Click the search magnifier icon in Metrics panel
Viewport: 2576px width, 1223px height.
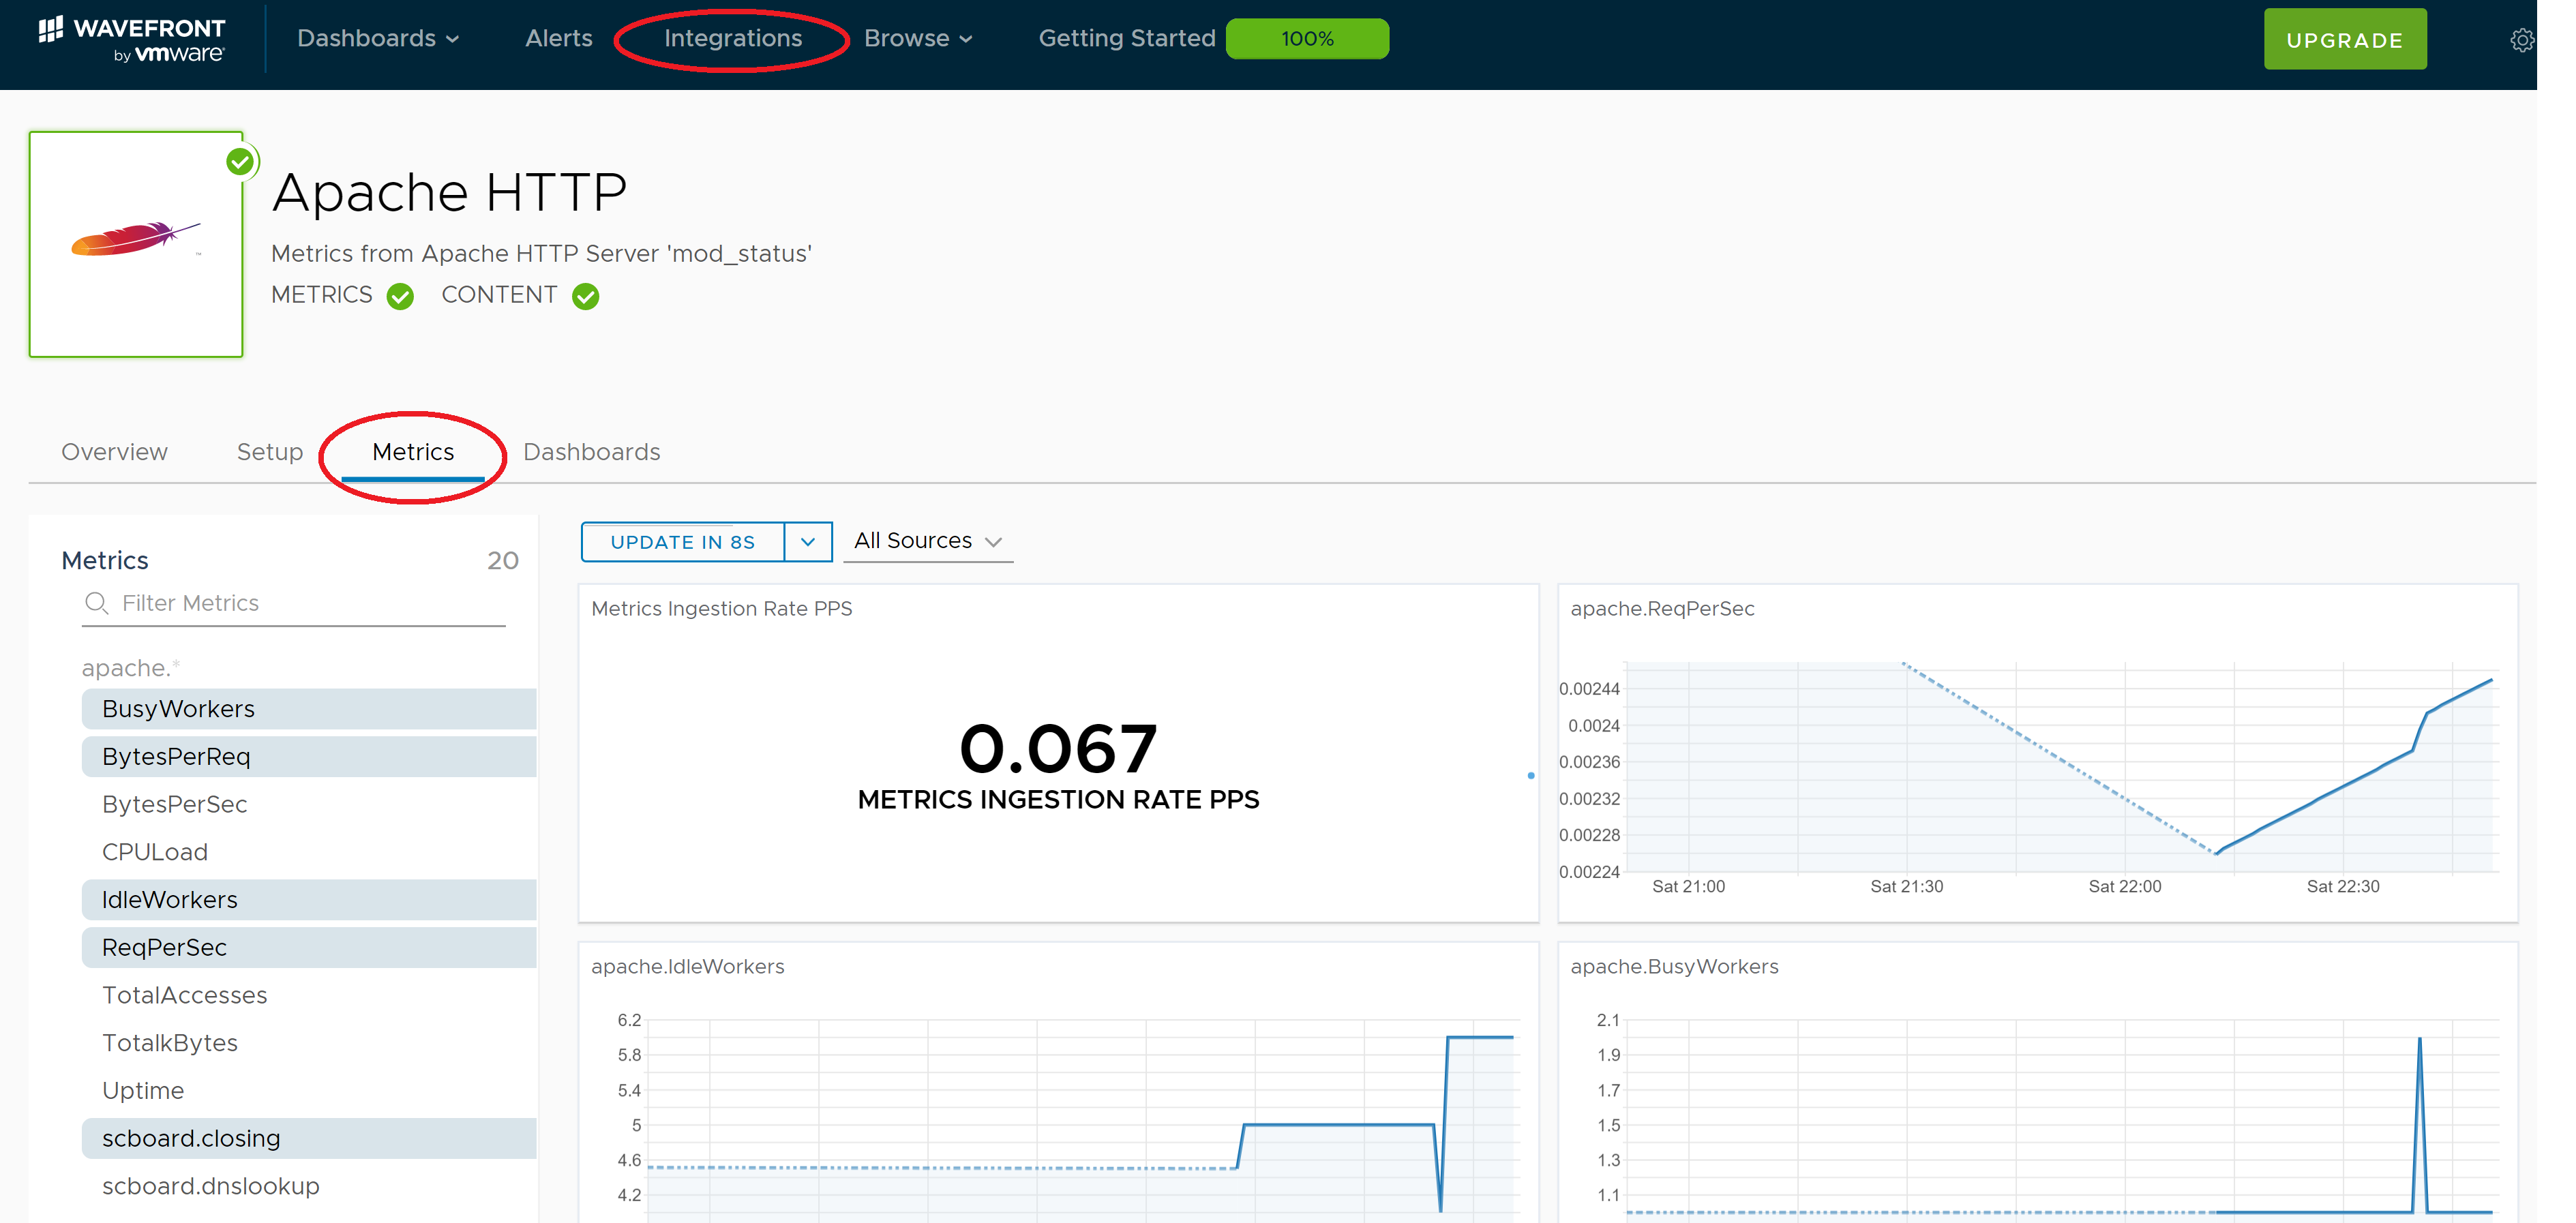(x=96, y=603)
